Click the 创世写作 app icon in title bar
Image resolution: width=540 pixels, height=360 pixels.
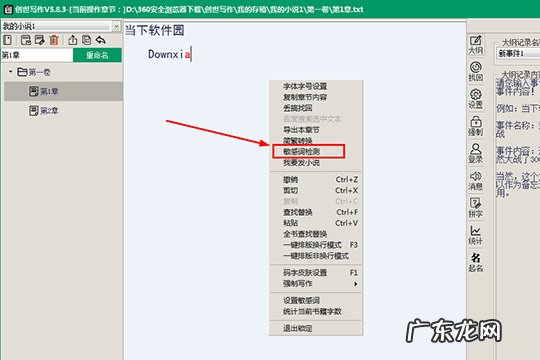coord(8,9)
